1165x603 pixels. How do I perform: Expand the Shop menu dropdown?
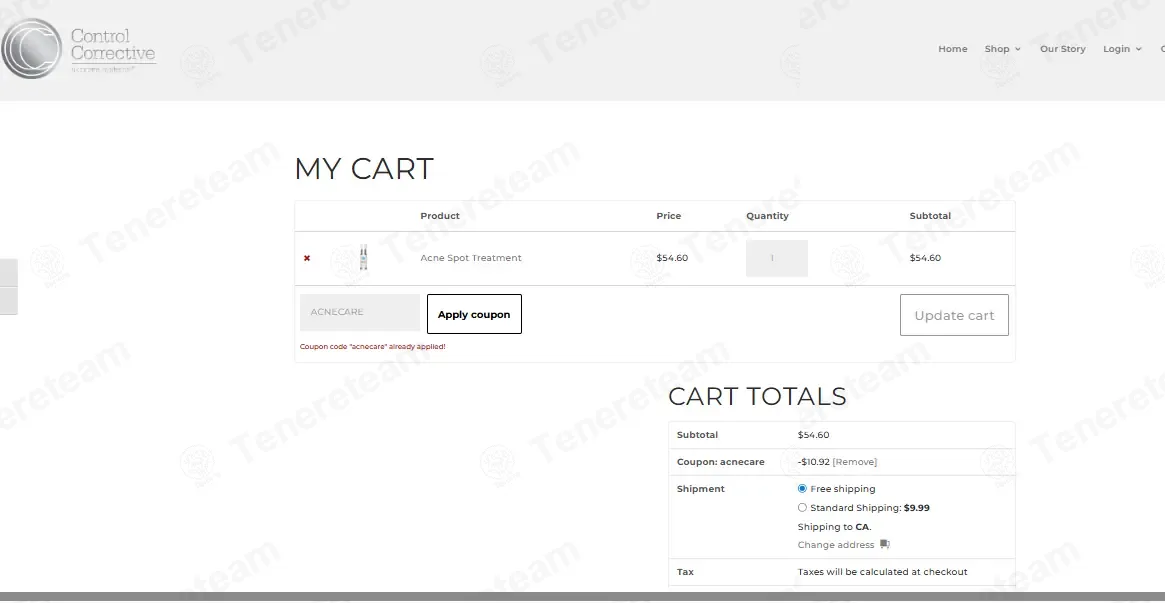[x=1002, y=49]
